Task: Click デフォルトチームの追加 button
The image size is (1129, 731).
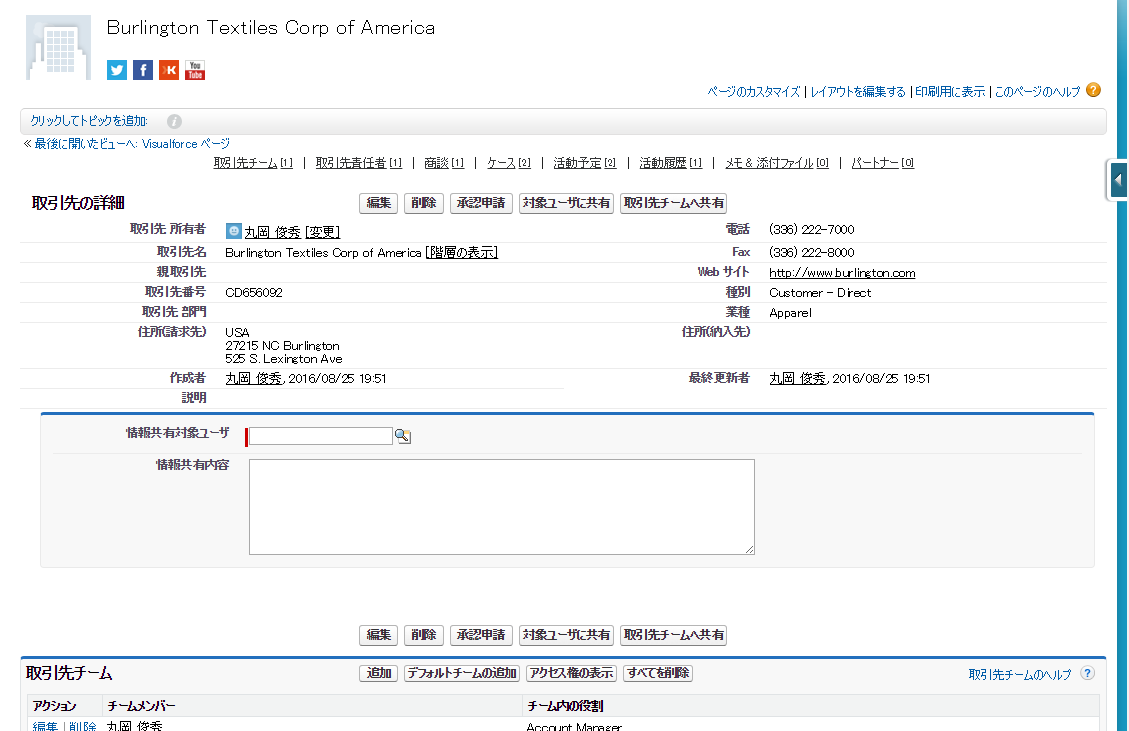Action: tap(462, 673)
